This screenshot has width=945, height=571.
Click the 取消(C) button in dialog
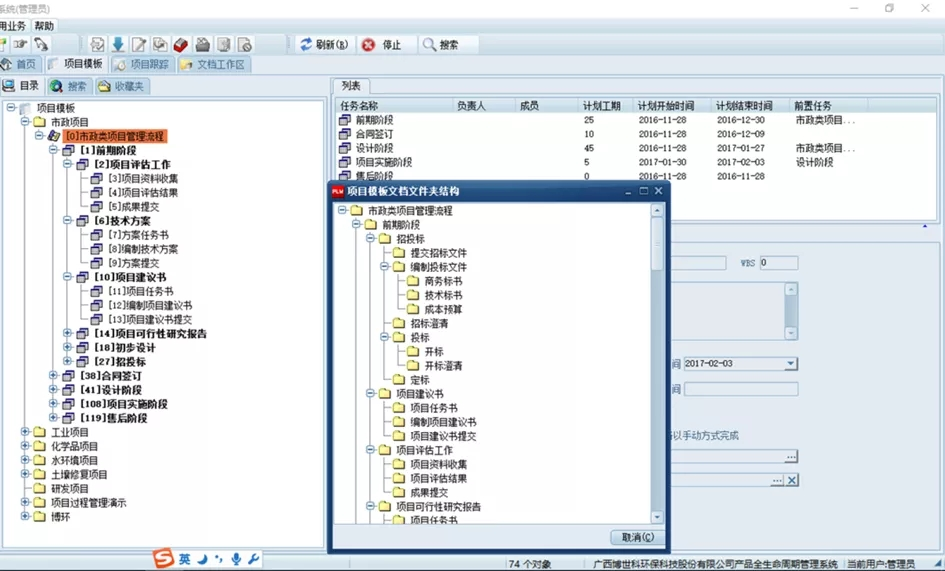click(637, 537)
